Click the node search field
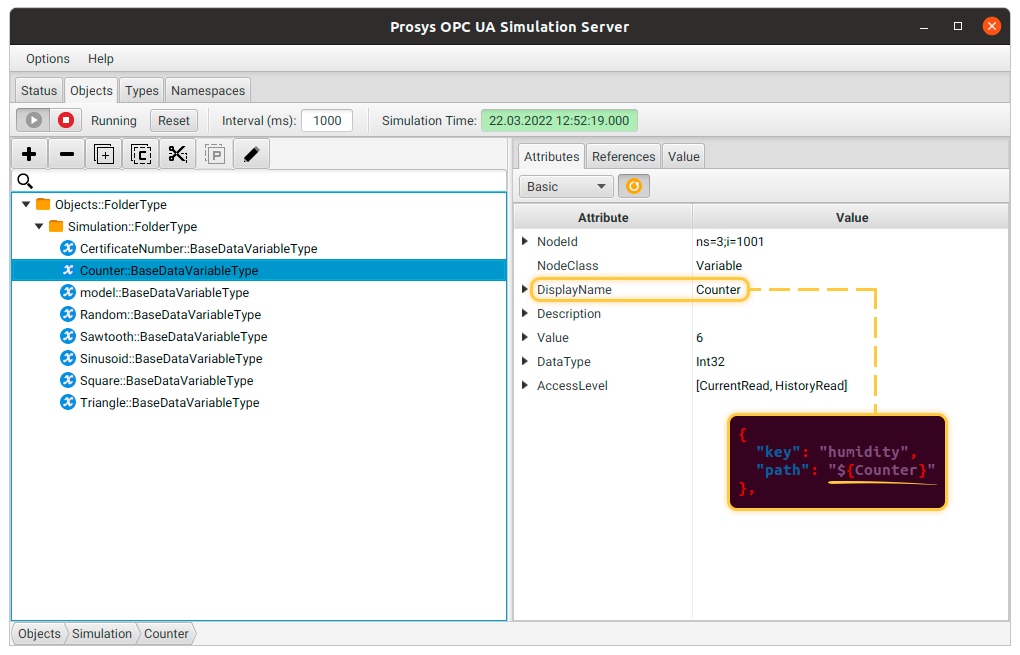 tap(259, 181)
